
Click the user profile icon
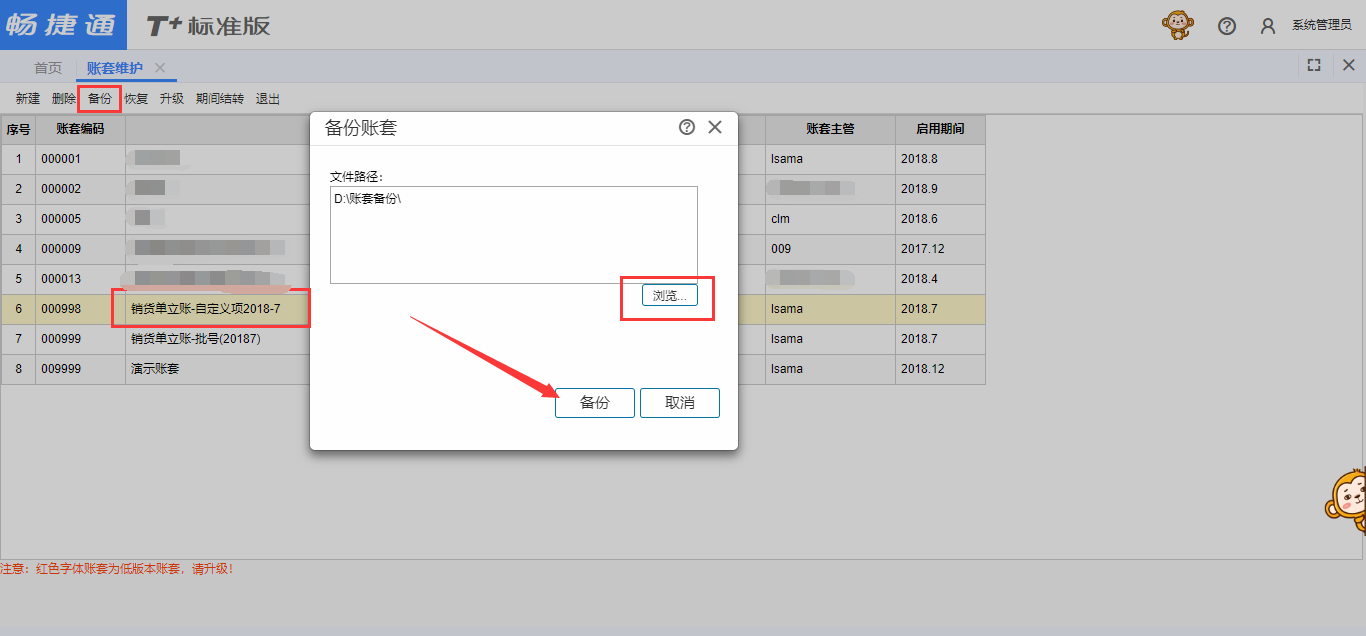1268,26
